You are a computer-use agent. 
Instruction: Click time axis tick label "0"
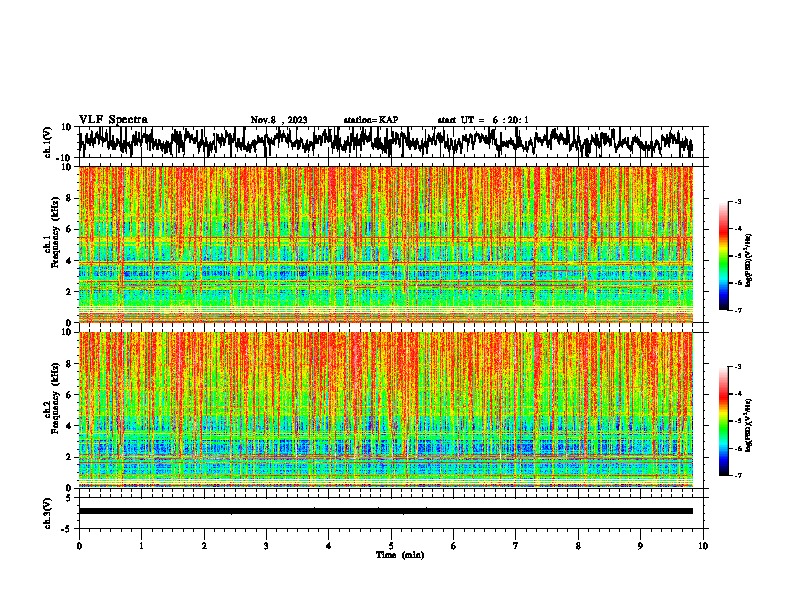pyautogui.click(x=79, y=546)
